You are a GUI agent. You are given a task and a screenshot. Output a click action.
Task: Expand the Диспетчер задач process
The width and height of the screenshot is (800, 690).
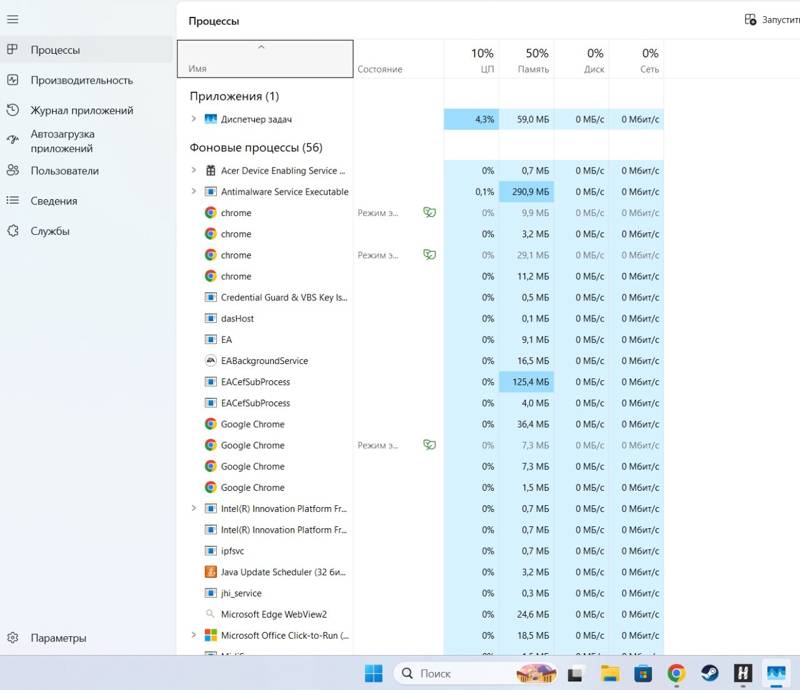click(193, 119)
